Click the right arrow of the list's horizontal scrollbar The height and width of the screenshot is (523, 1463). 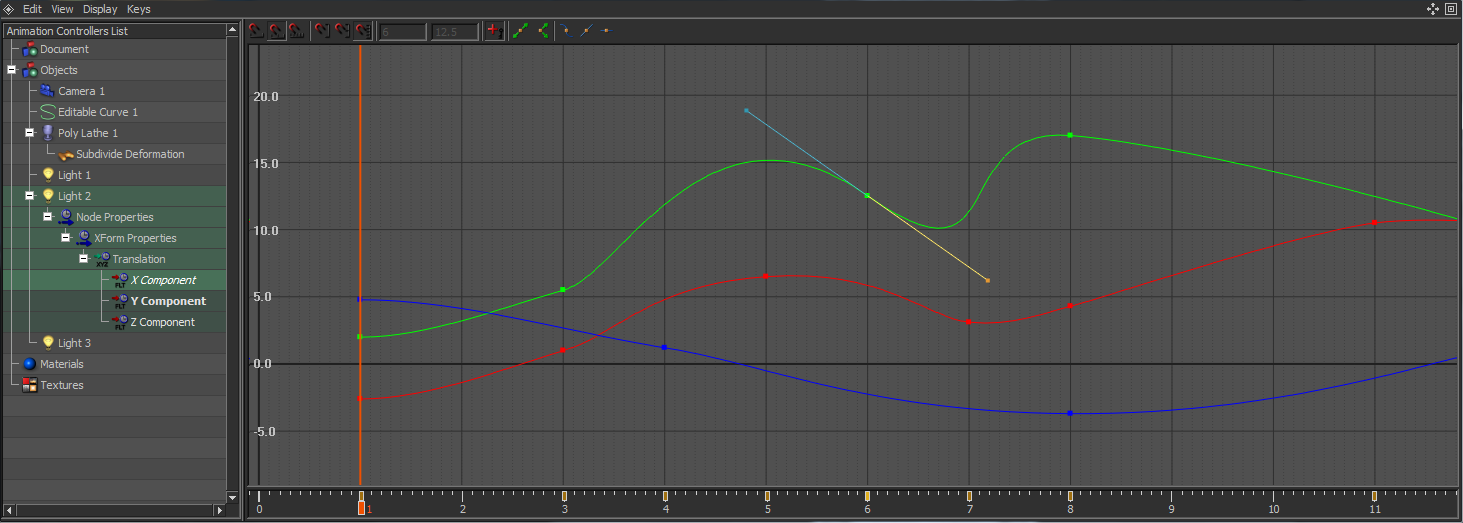220,510
